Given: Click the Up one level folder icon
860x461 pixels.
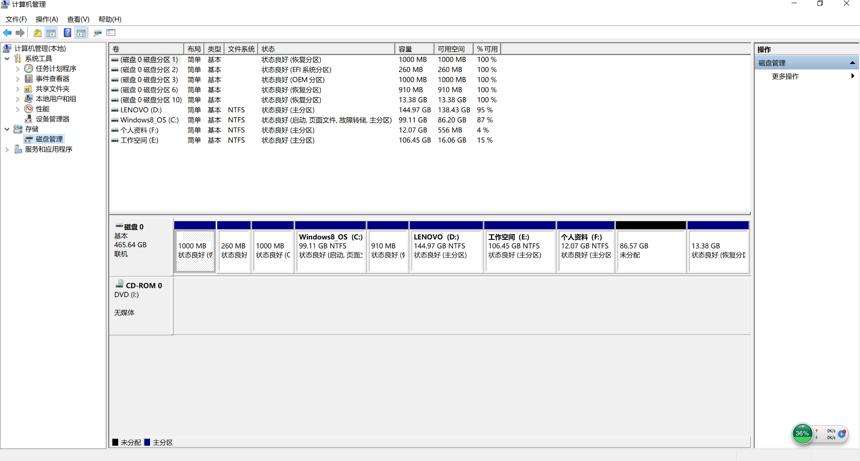Looking at the screenshot, I should click(37, 33).
